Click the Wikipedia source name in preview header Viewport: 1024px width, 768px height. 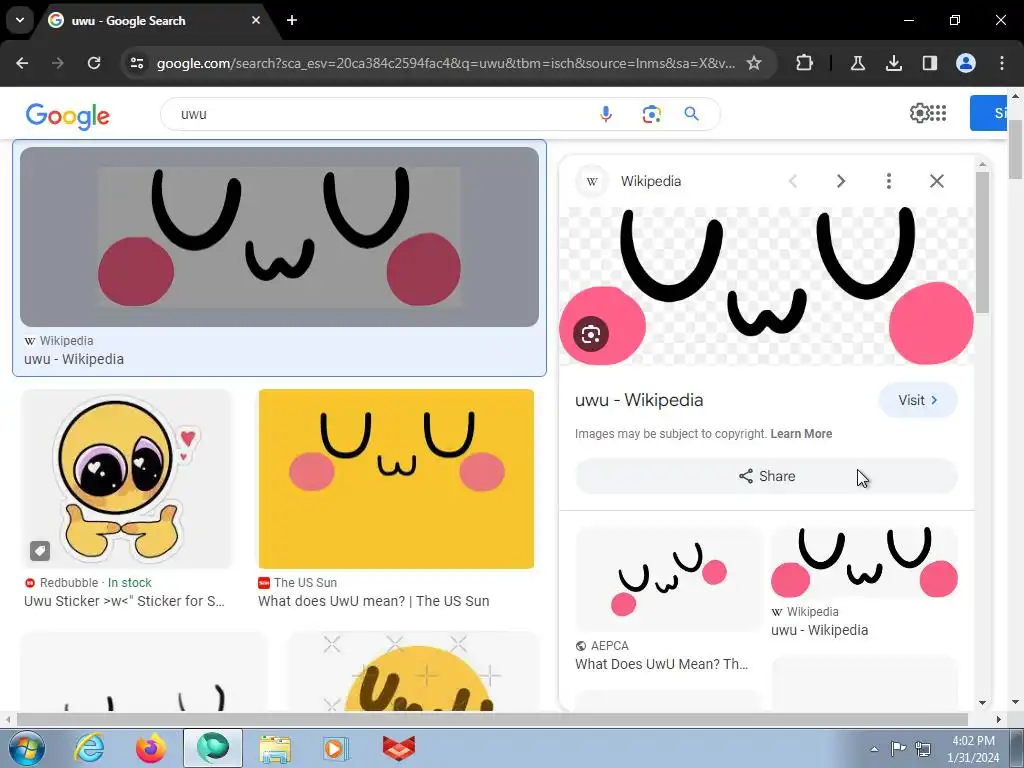650,181
